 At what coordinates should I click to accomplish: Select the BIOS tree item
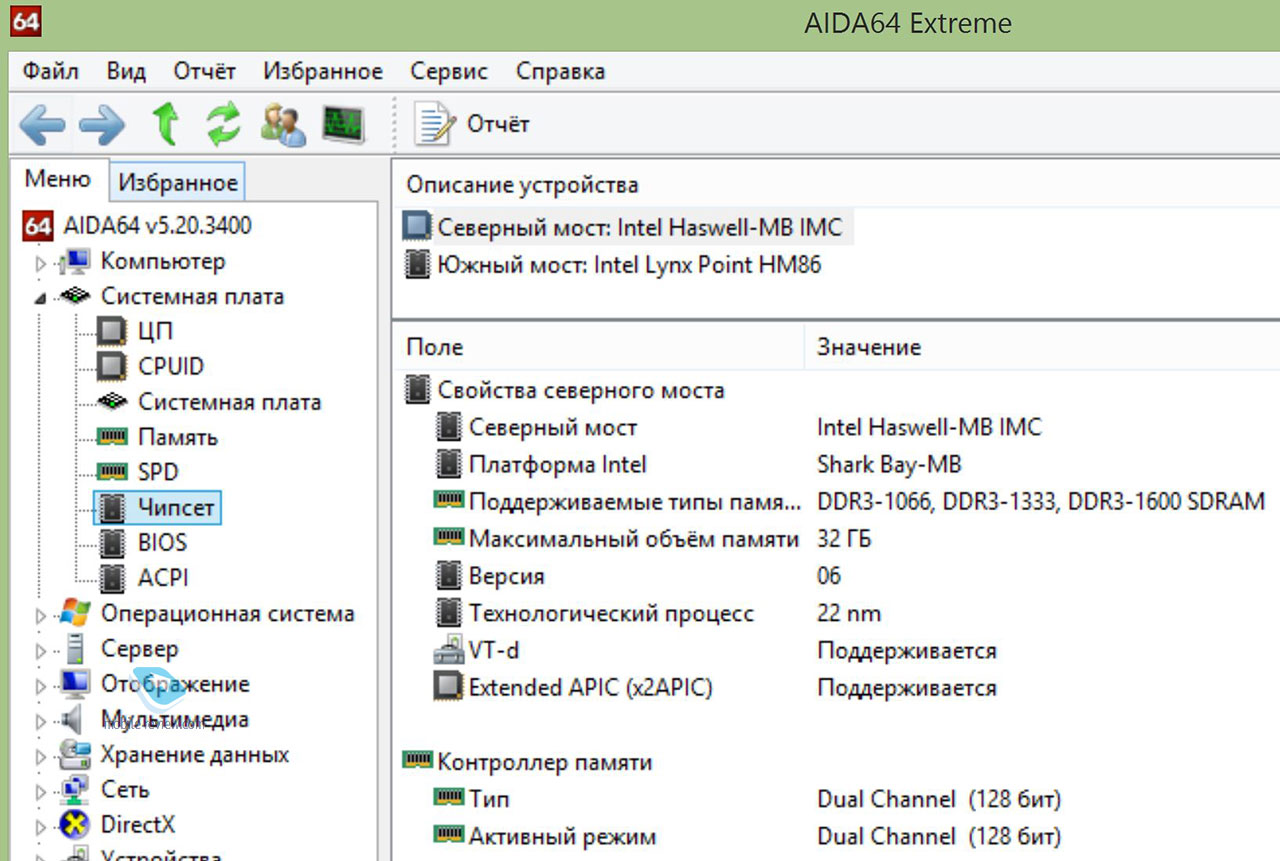(x=162, y=543)
